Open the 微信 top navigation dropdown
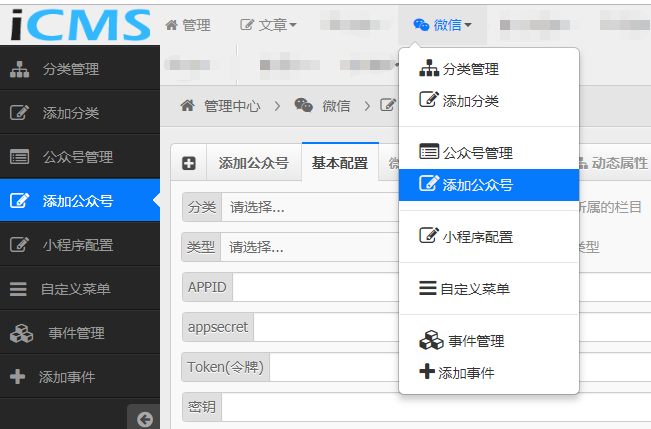Screen dimensions: 651x429 [x=442, y=25]
